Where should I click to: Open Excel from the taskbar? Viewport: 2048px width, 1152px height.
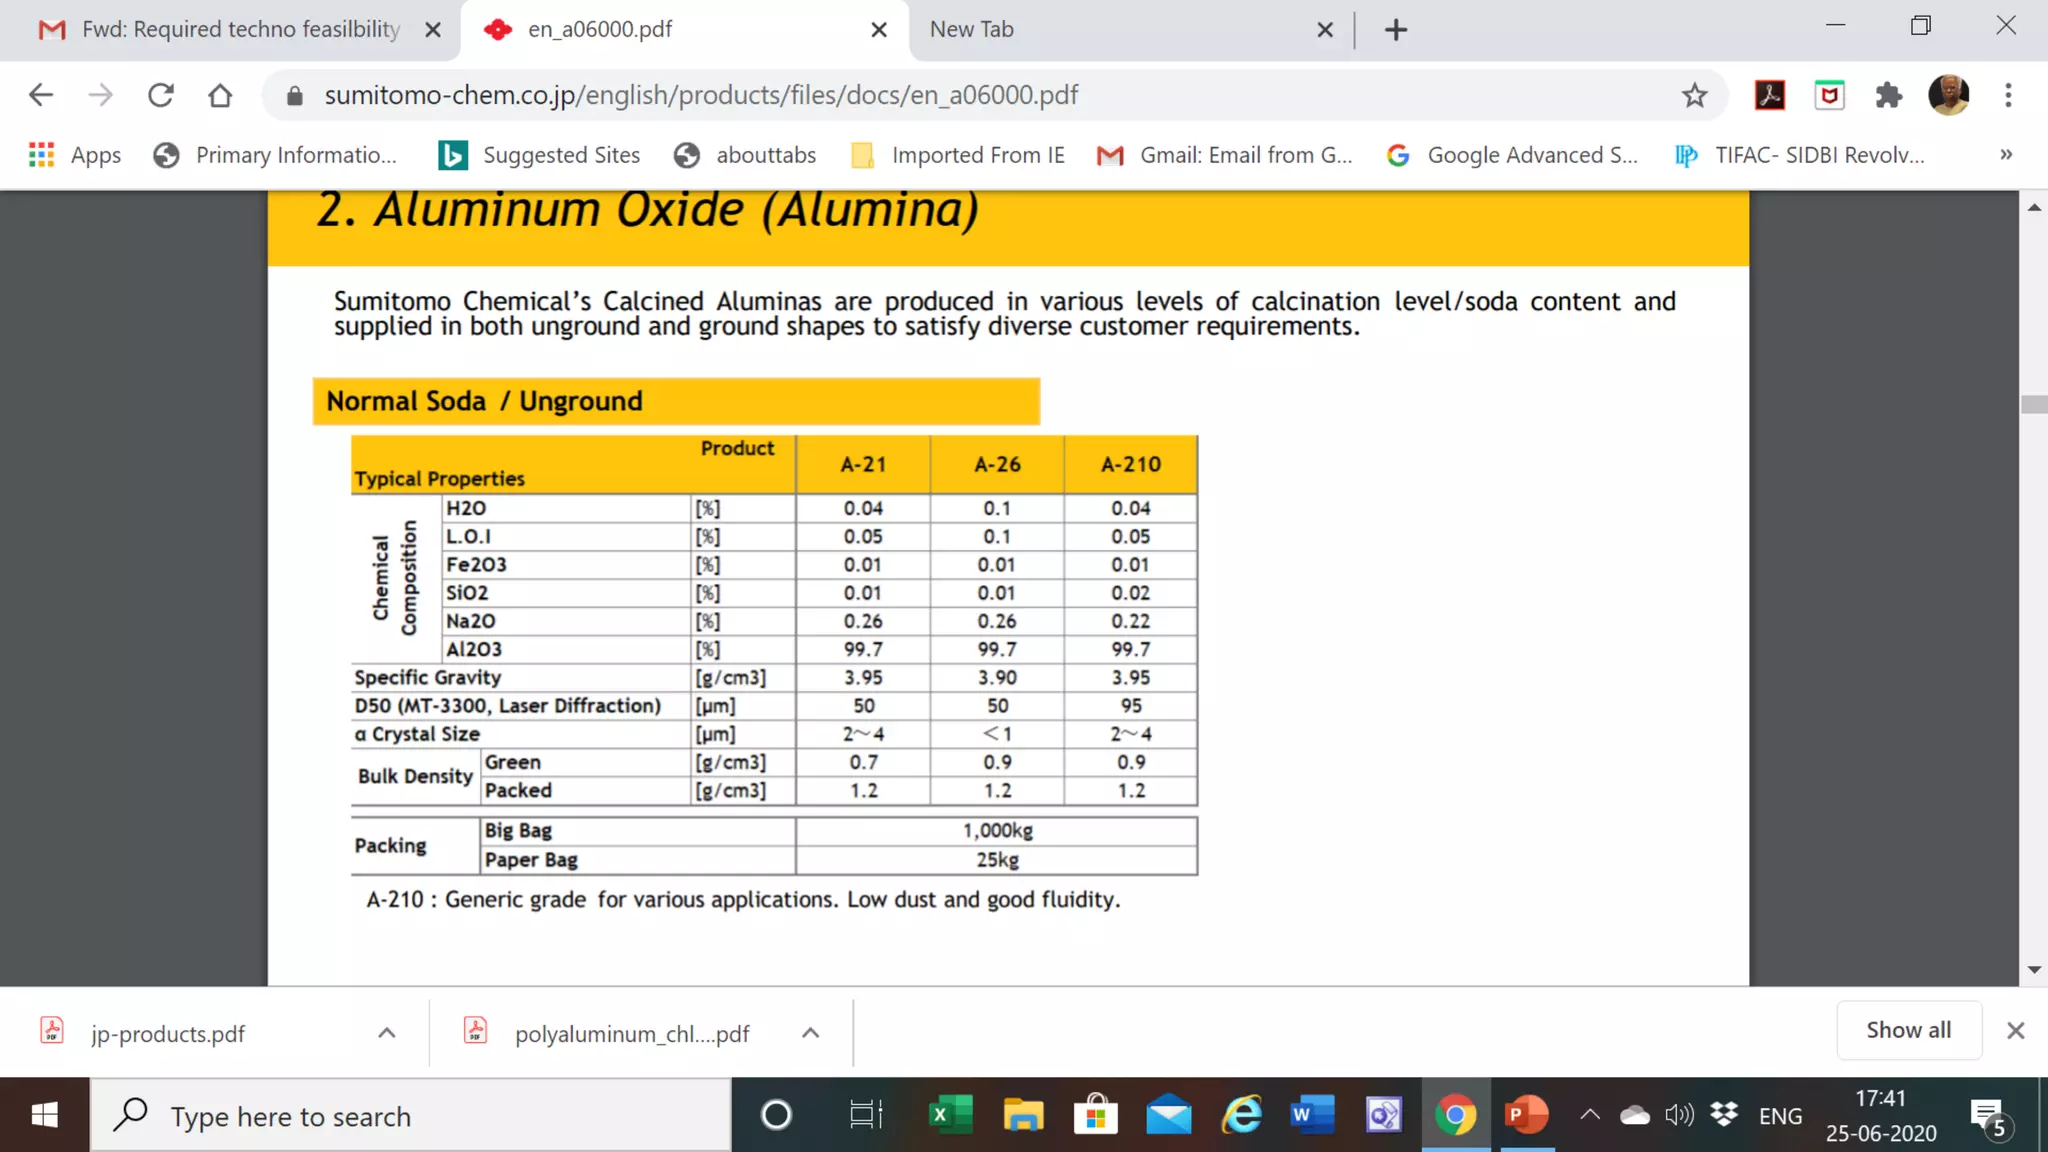tap(949, 1115)
